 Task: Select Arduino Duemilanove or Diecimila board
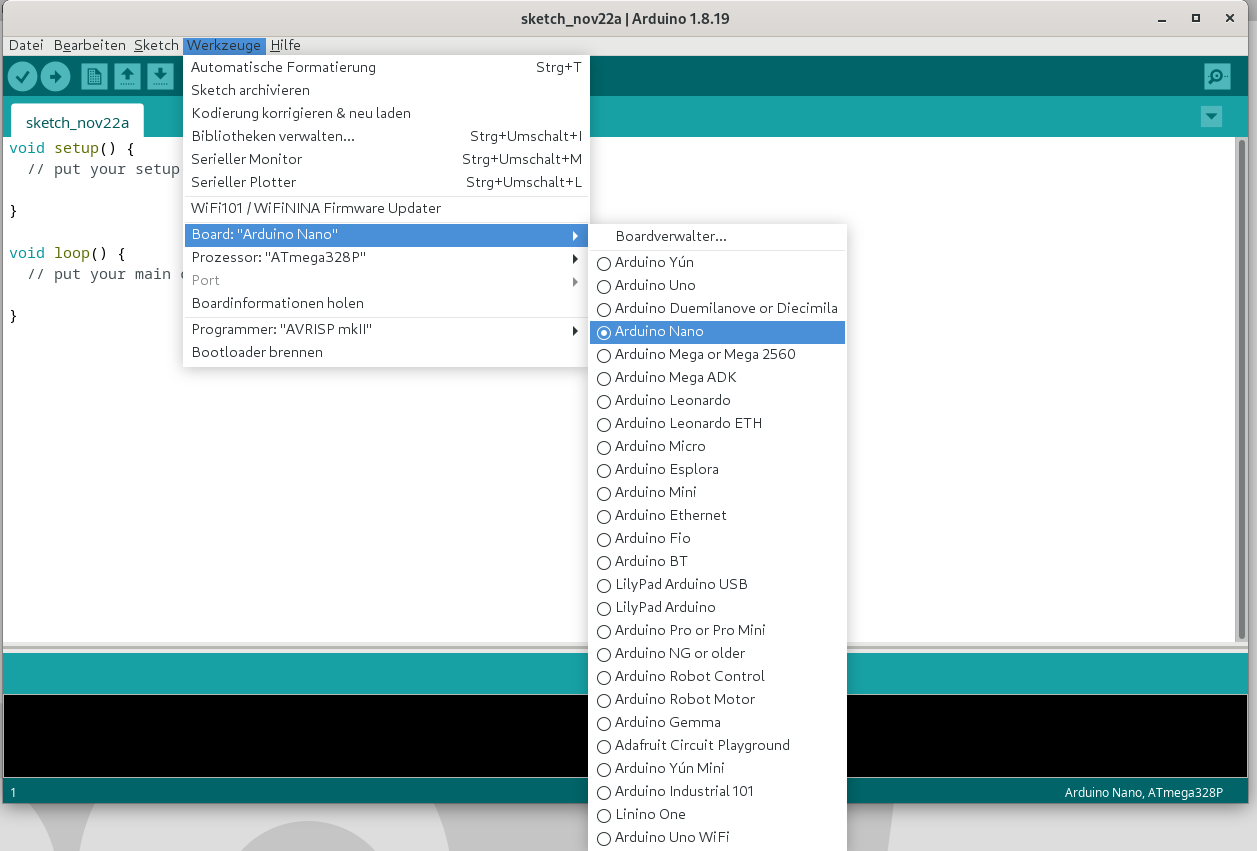tap(718, 308)
